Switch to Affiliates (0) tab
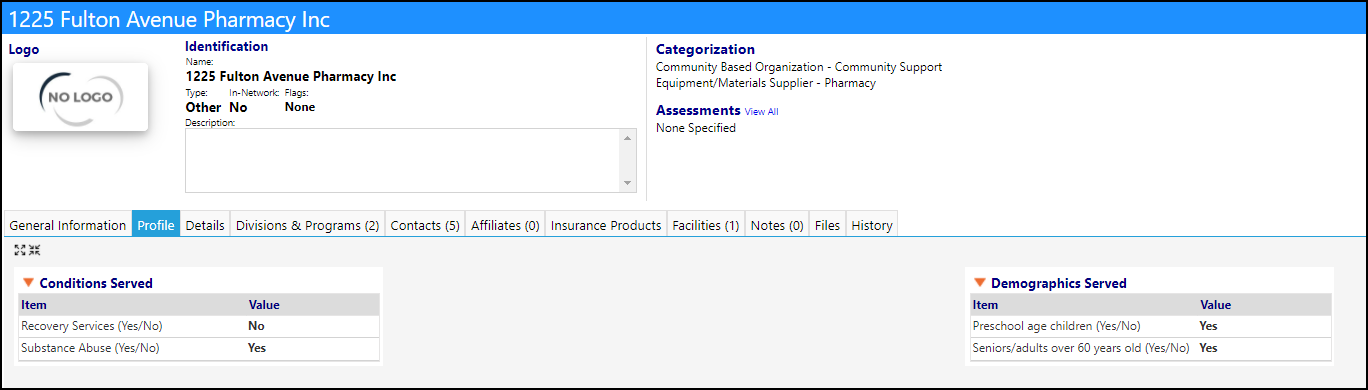 point(505,225)
